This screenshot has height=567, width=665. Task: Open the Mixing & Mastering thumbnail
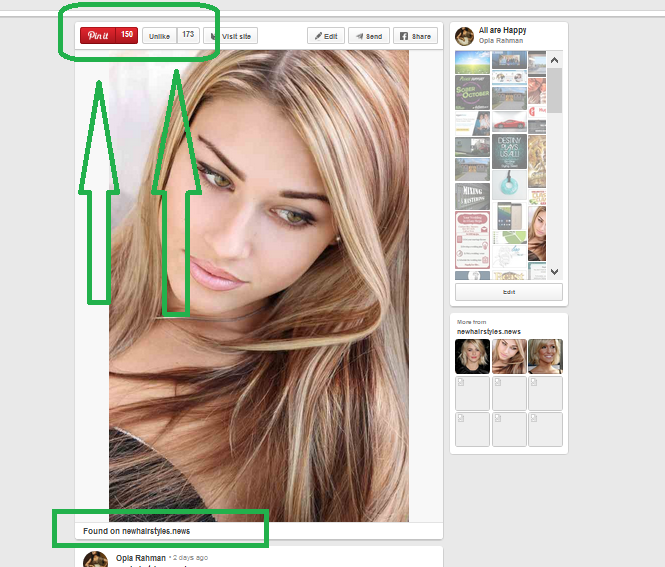pos(472,196)
